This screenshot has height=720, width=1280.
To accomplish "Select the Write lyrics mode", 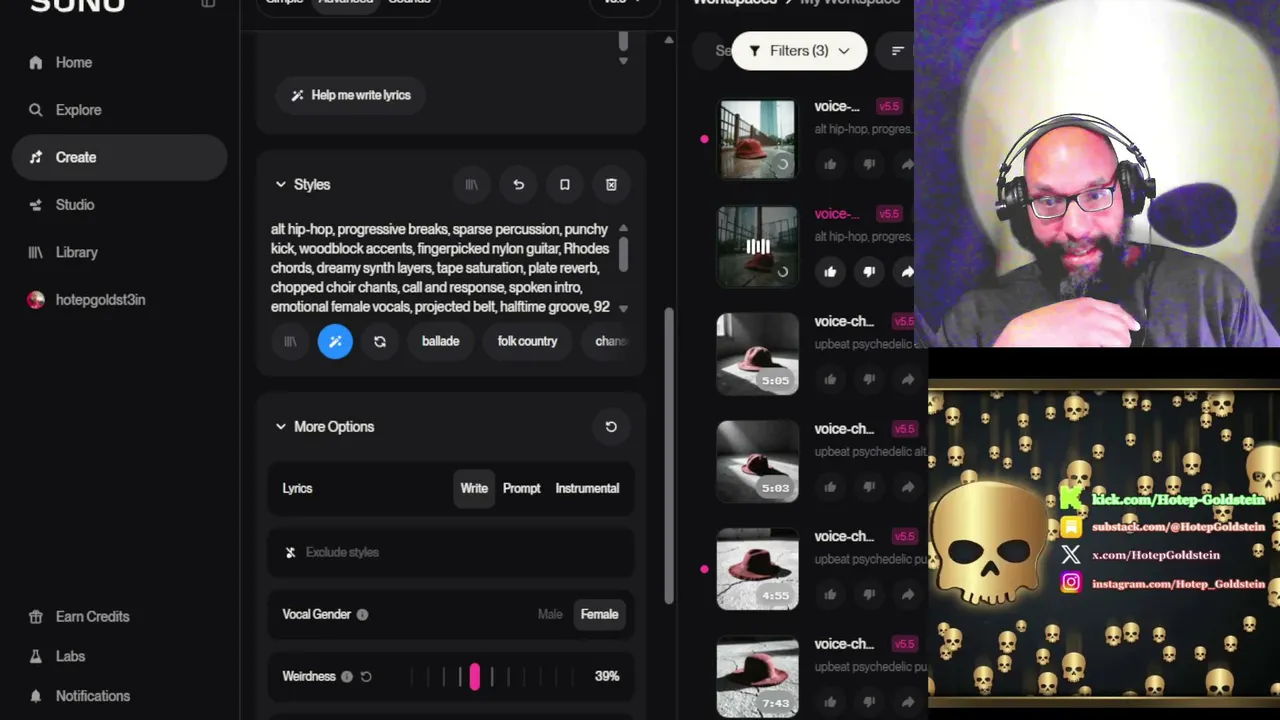I will [474, 488].
